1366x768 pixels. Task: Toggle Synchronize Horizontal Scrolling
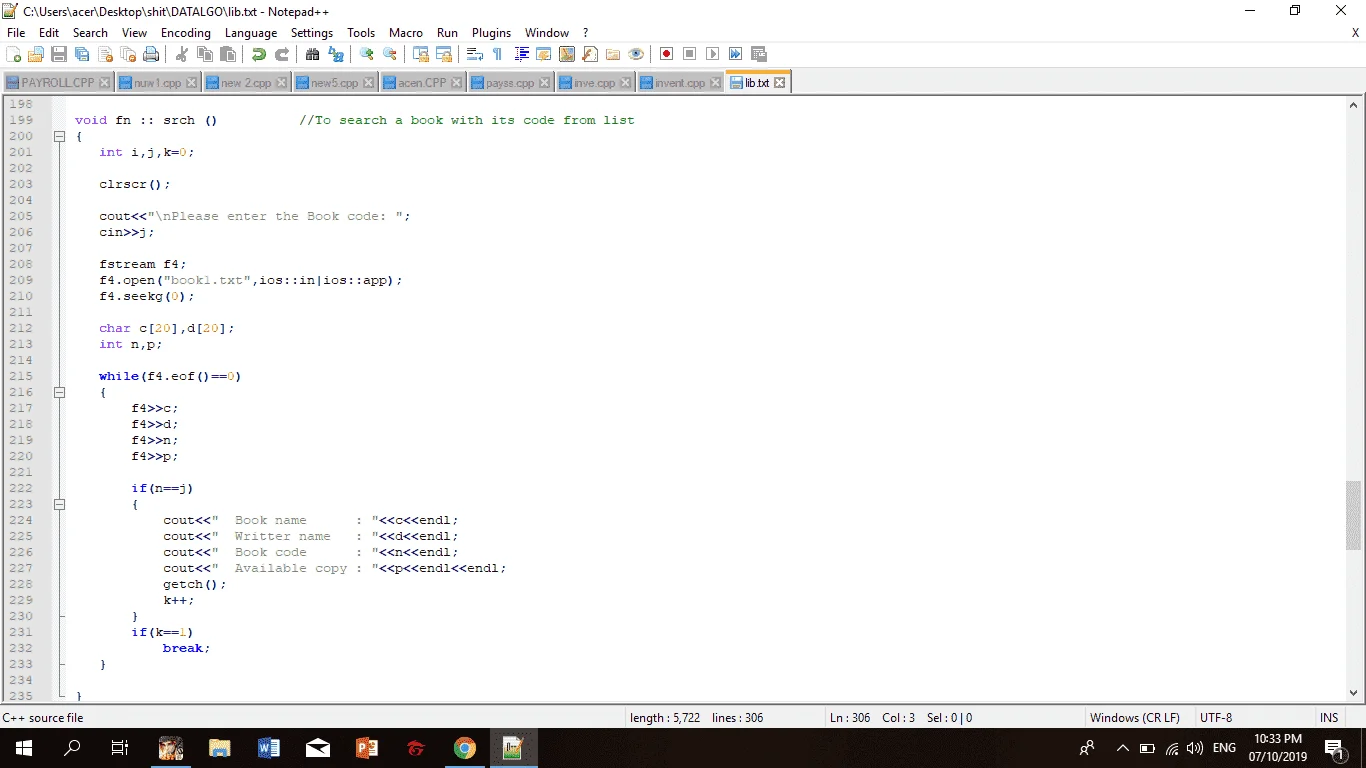[x=444, y=54]
